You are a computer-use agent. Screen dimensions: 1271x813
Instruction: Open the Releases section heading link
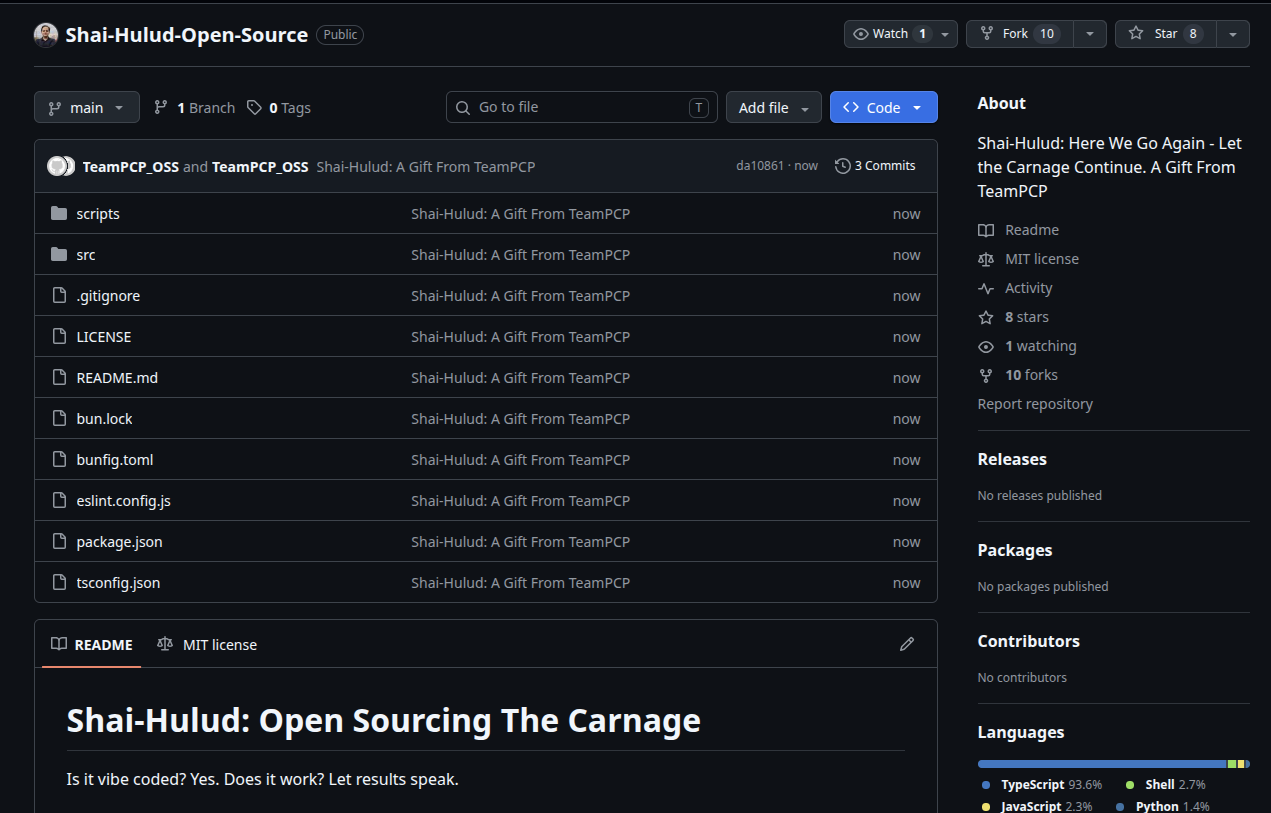pos(1012,459)
